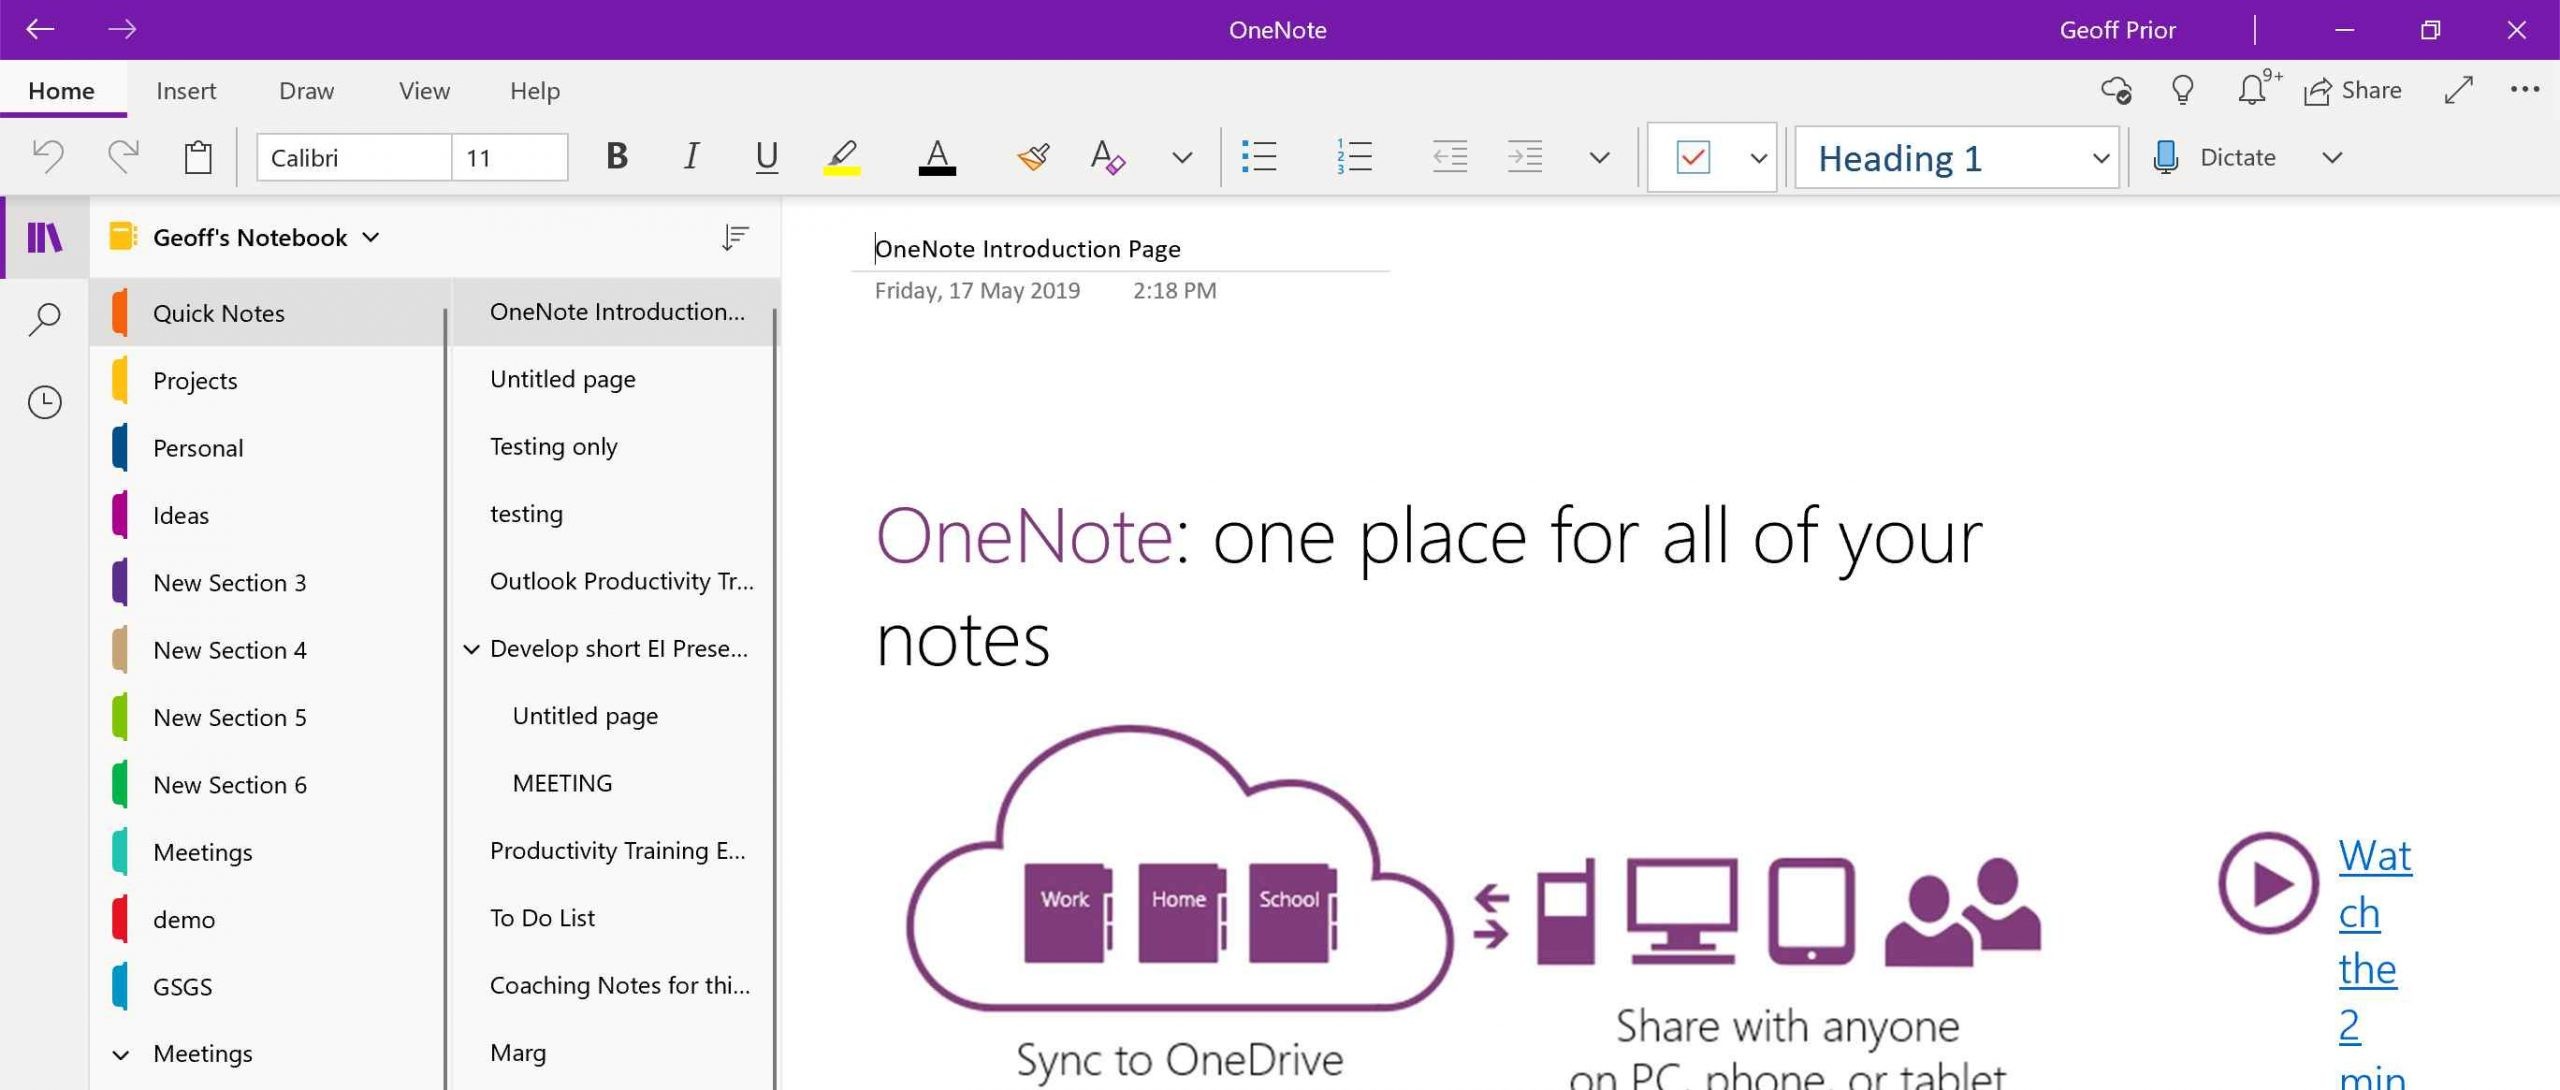Screen dimensions: 2560x1090
Task: Switch to the View tab
Action: coord(424,90)
